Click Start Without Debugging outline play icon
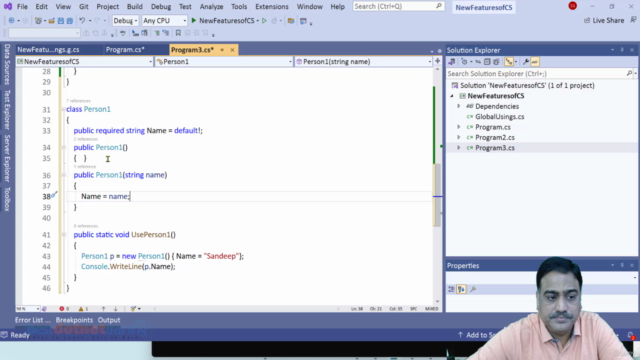This screenshot has width=640, height=360. (x=264, y=20)
